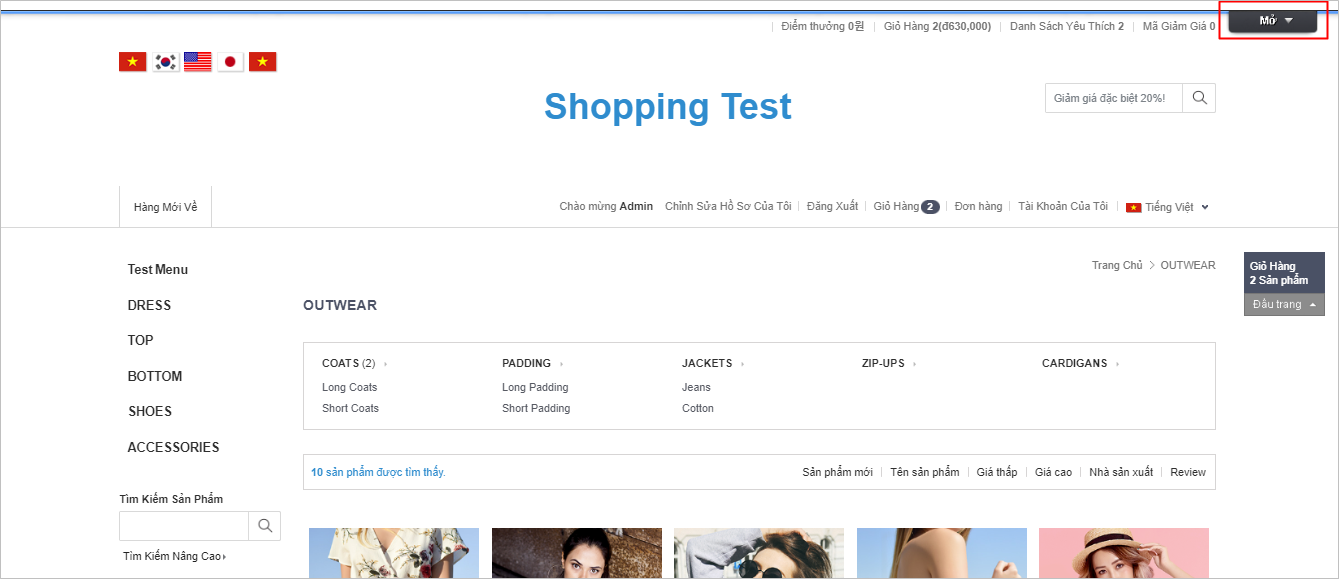Choose the Japanese flag icon
The image size is (1339, 579).
230,62
